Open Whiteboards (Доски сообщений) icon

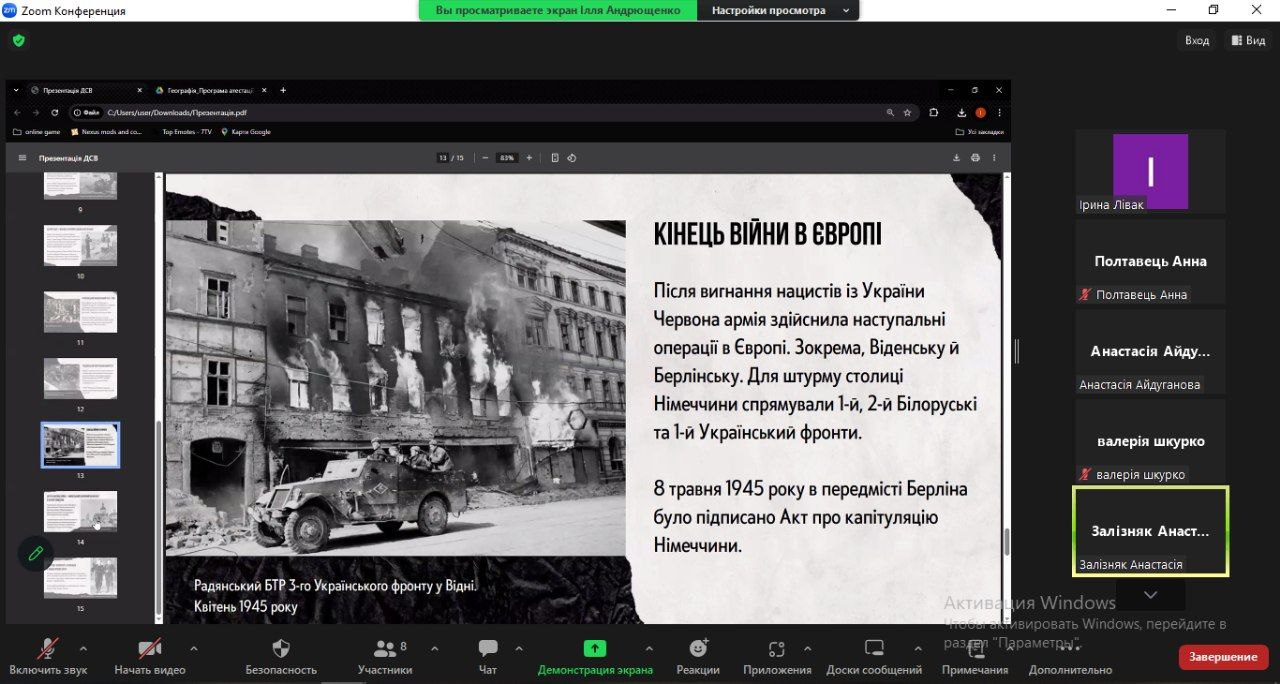click(874, 648)
